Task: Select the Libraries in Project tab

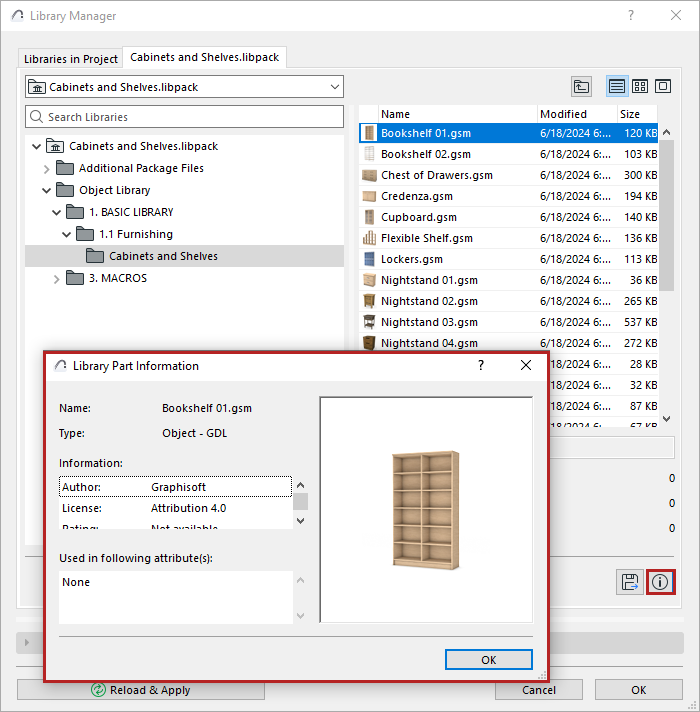Action: [70, 59]
